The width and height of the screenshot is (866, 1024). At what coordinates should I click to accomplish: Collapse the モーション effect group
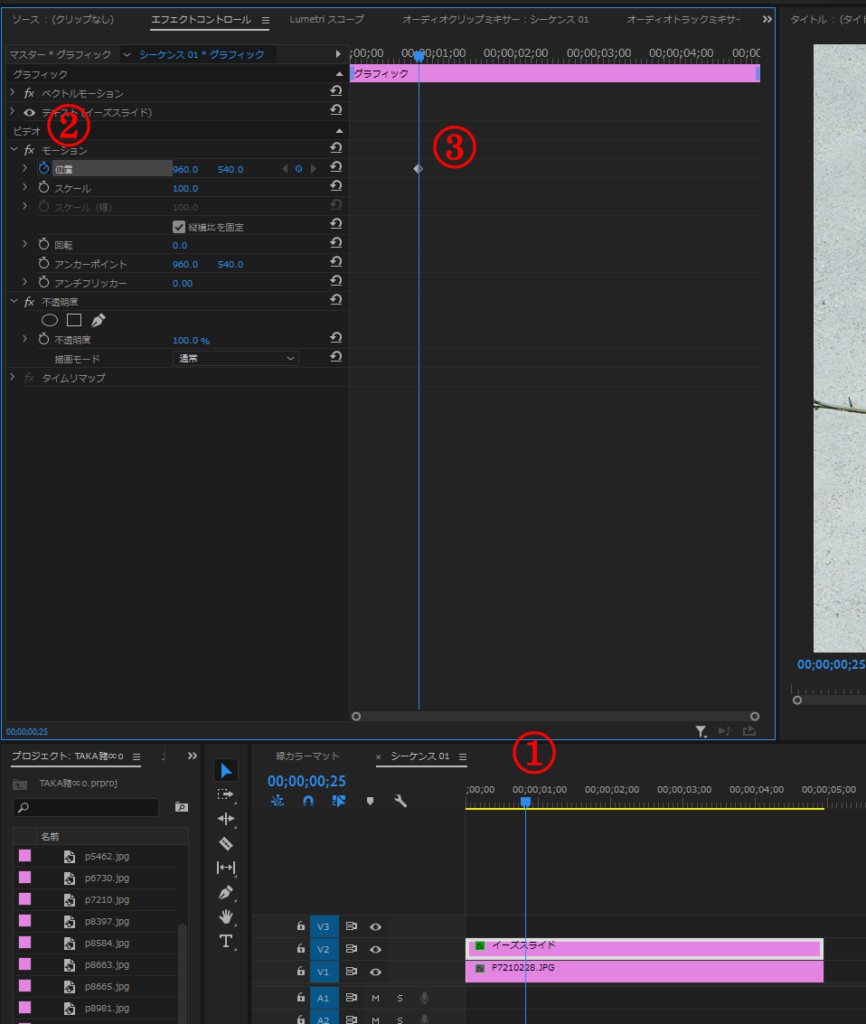pos(13,150)
